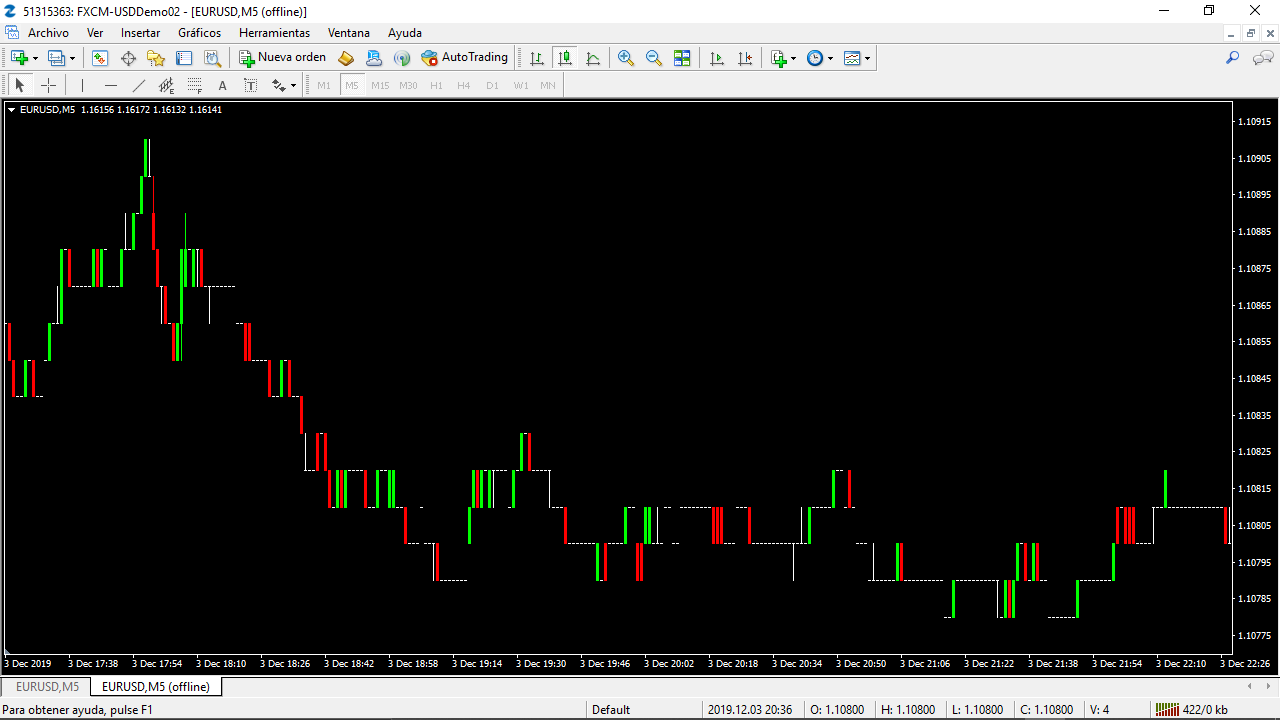This screenshot has height=720, width=1280.
Task: Expand the templates dropdown arrow
Action: 868,58
